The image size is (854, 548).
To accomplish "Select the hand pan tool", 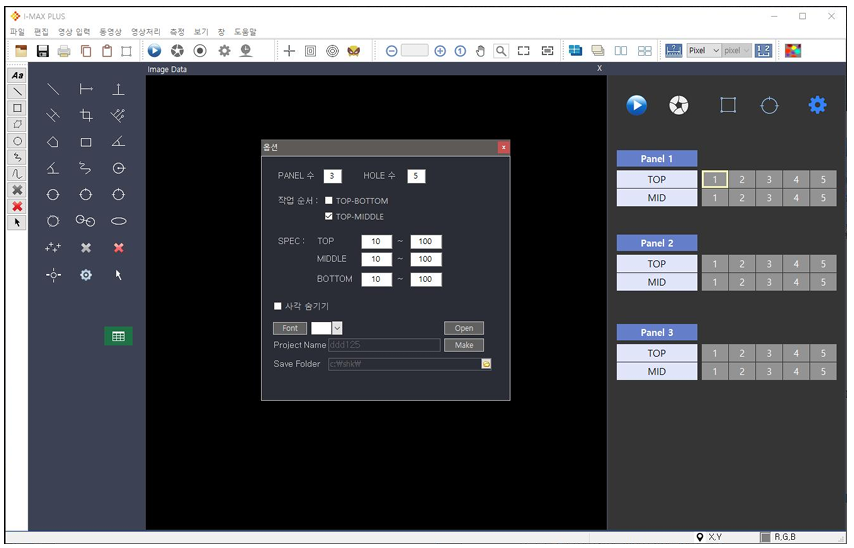I will pyautogui.click(x=480, y=51).
